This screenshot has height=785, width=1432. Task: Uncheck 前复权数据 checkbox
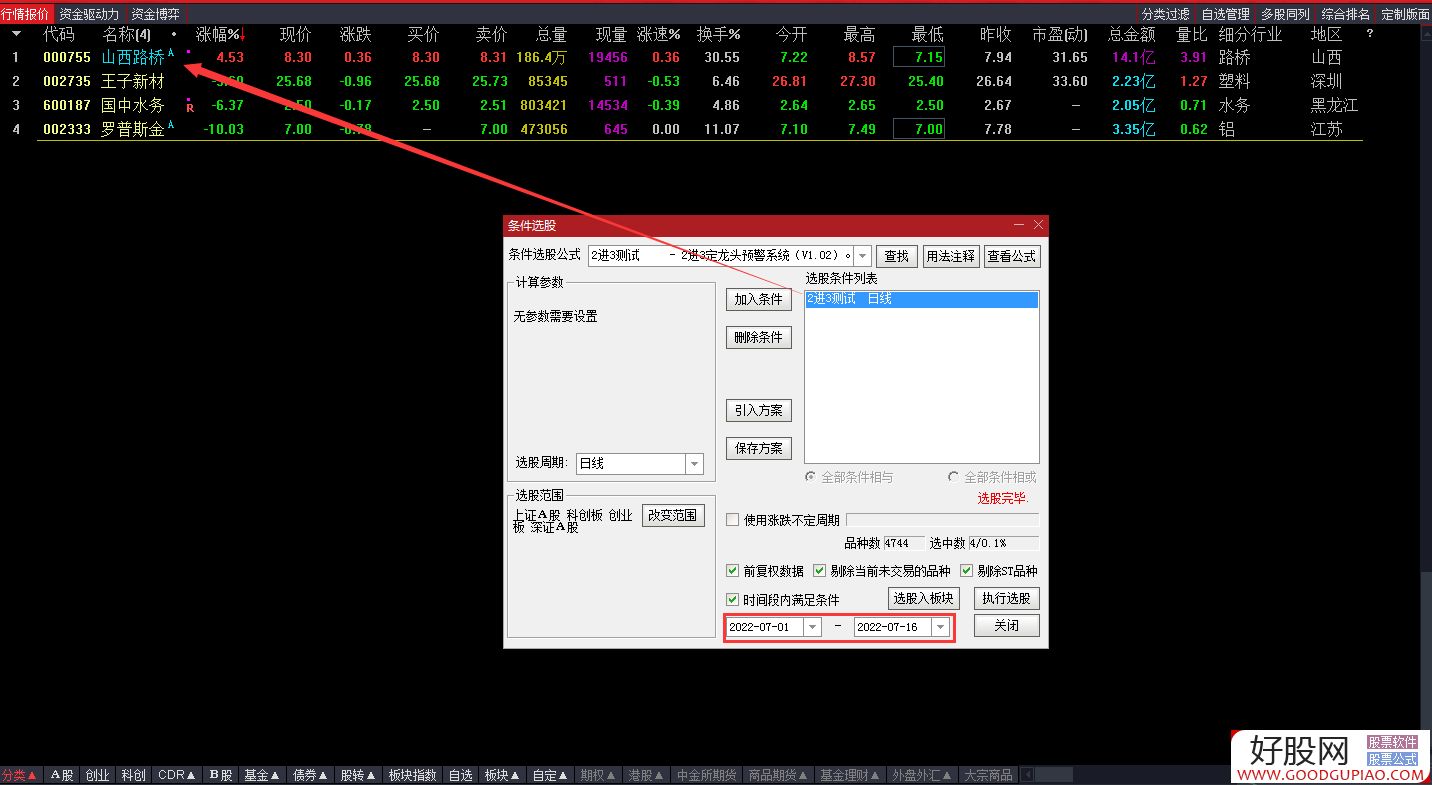point(733,571)
